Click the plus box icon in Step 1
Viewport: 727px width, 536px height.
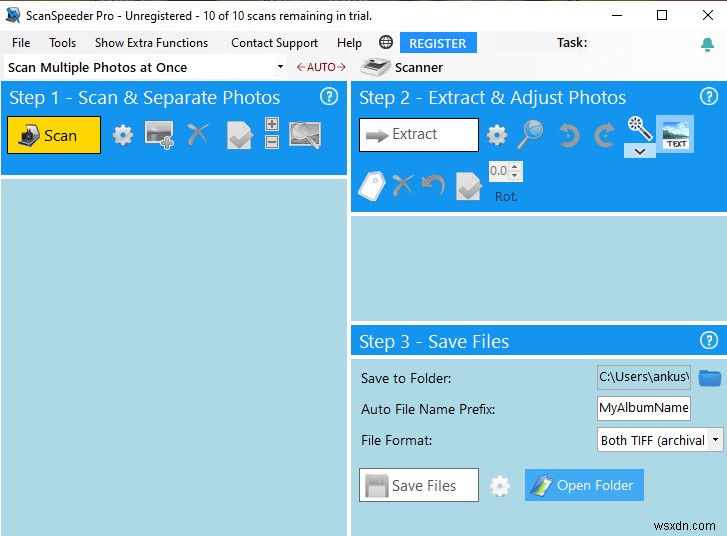pos(272,124)
